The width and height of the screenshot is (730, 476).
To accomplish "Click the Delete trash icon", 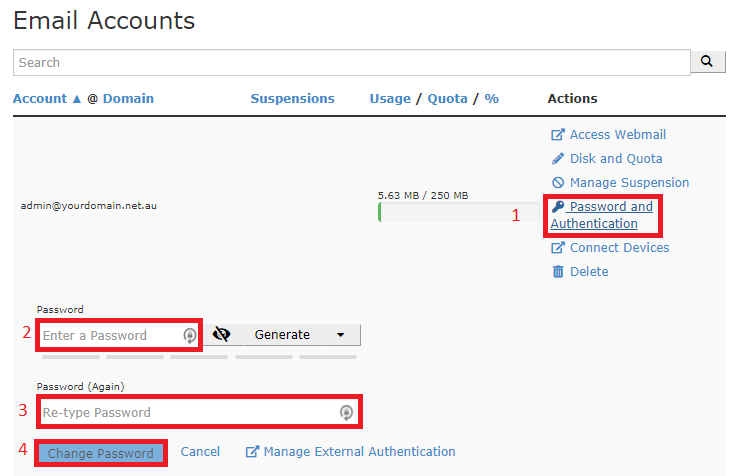I will point(558,272).
